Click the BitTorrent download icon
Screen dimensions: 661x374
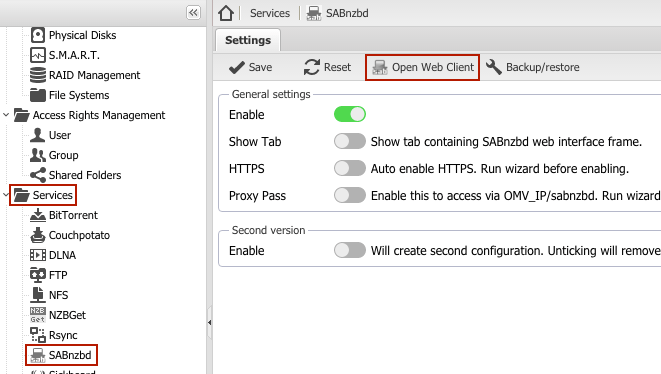38,215
